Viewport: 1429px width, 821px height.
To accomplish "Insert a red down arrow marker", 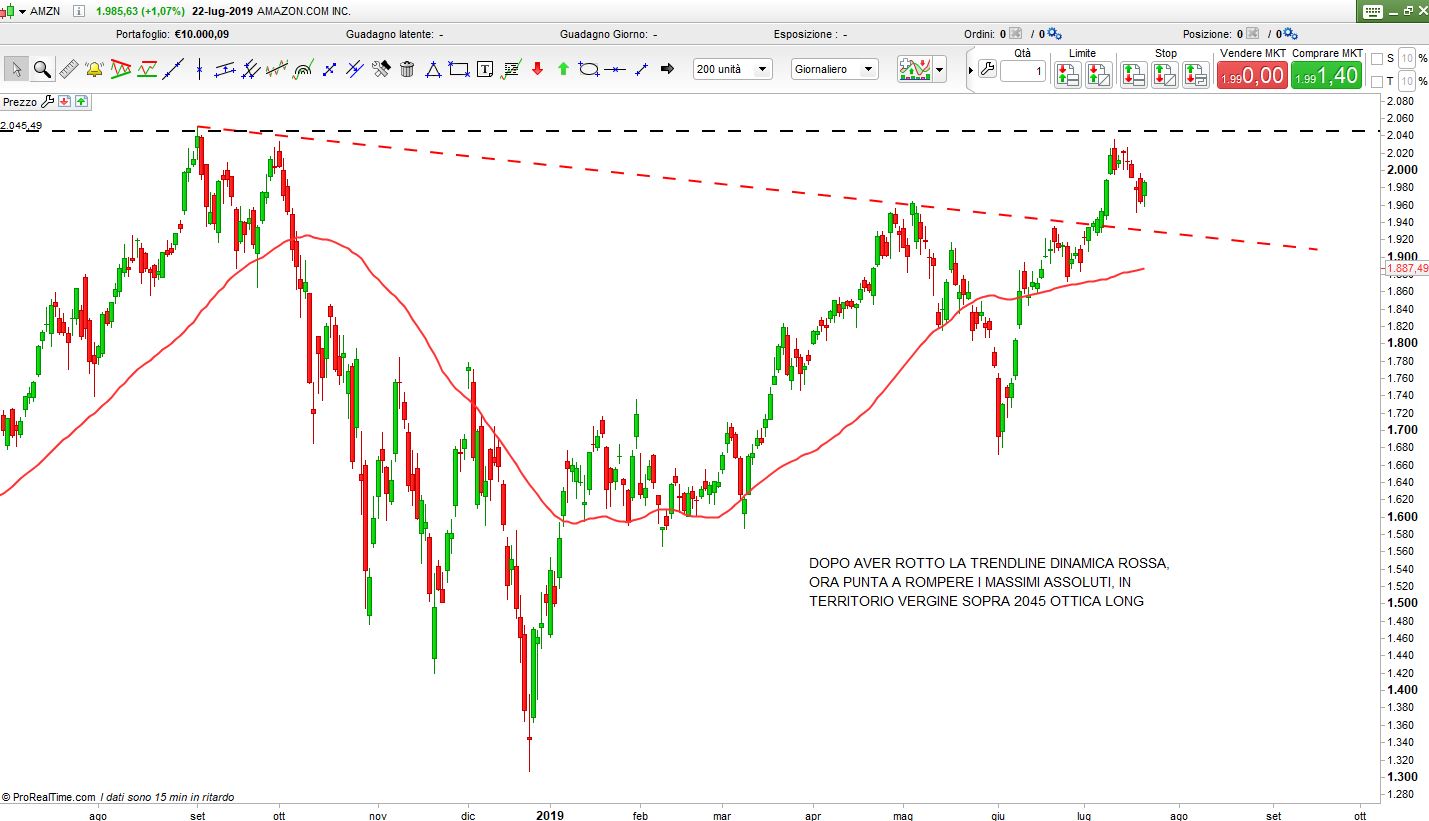I will 537,69.
